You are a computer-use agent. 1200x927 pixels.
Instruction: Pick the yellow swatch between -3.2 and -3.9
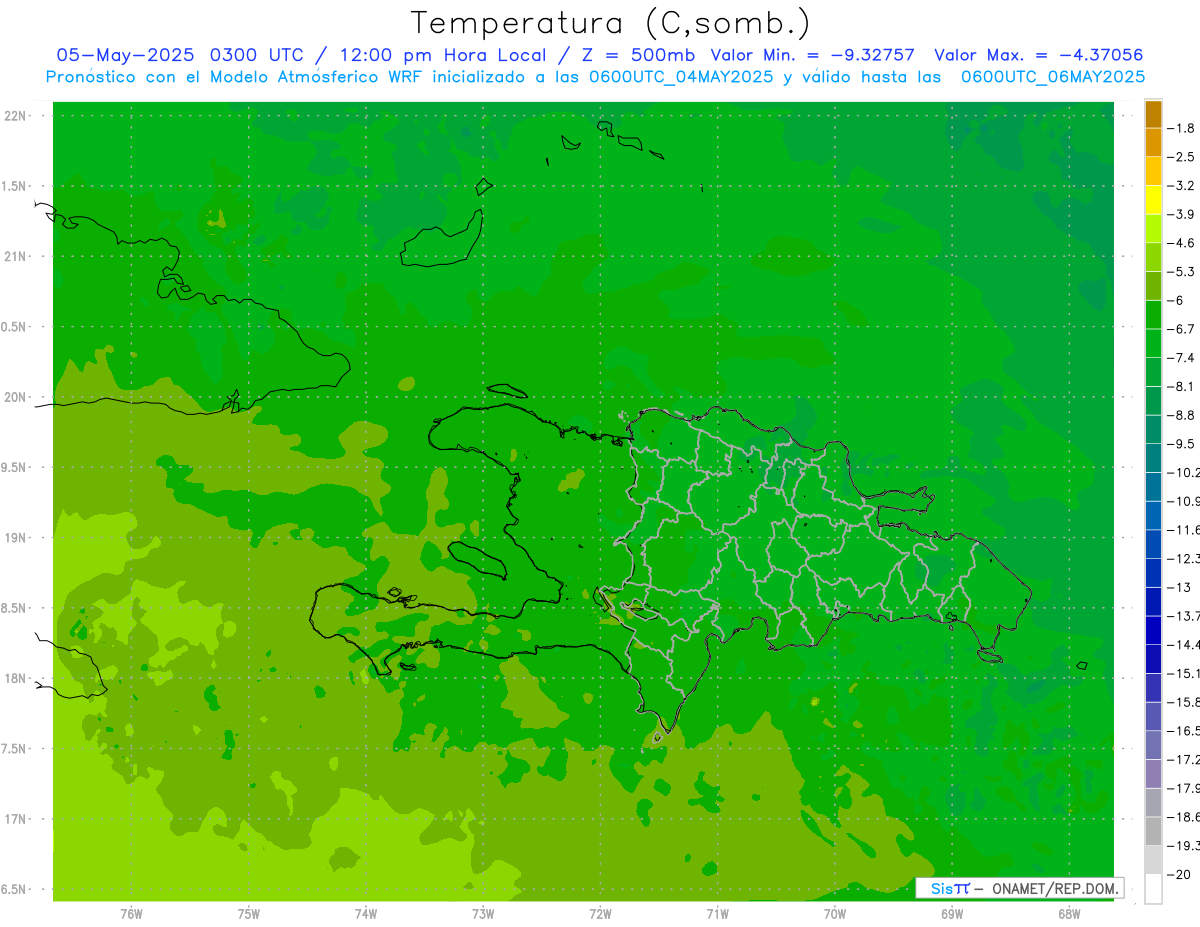click(1153, 200)
